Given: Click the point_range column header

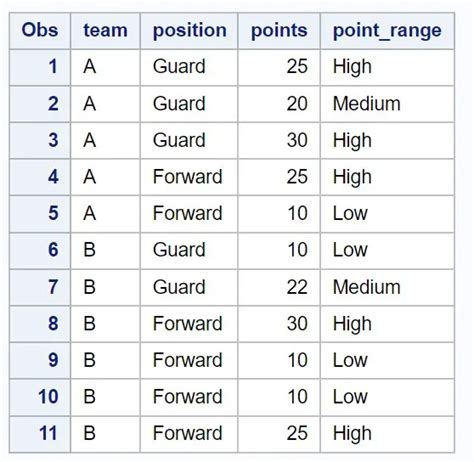Looking at the screenshot, I should click(x=387, y=31).
